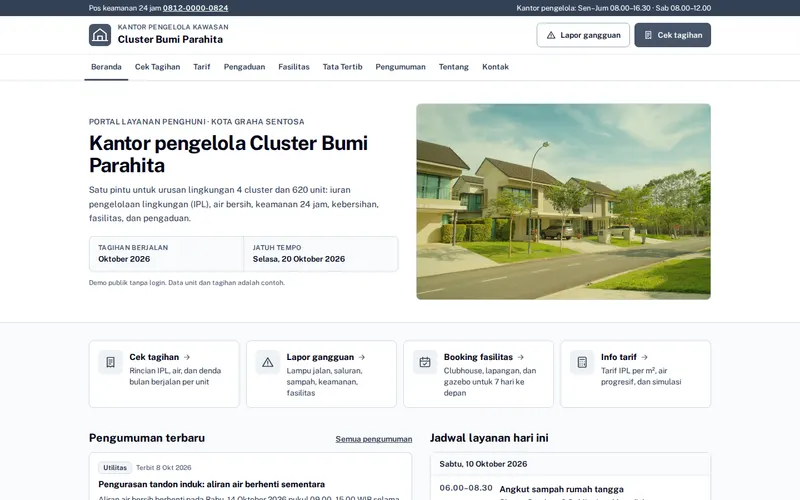The image size is (800, 500).
Task: Click the 'Pengumuman terbaru' heading
Action: [147, 438]
